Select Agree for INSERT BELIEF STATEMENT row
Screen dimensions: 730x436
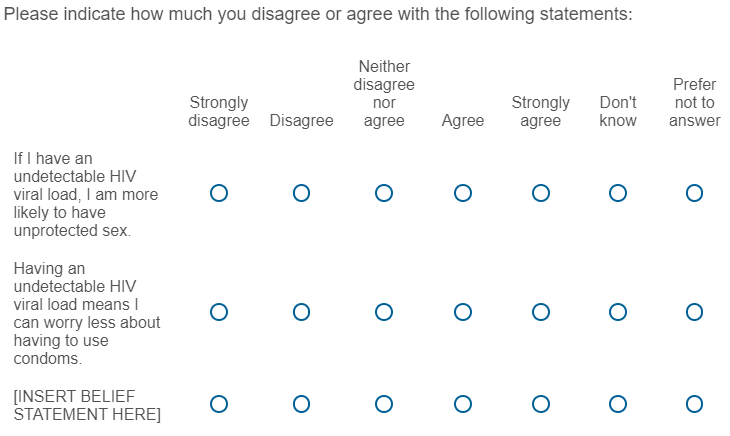(x=463, y=404)
